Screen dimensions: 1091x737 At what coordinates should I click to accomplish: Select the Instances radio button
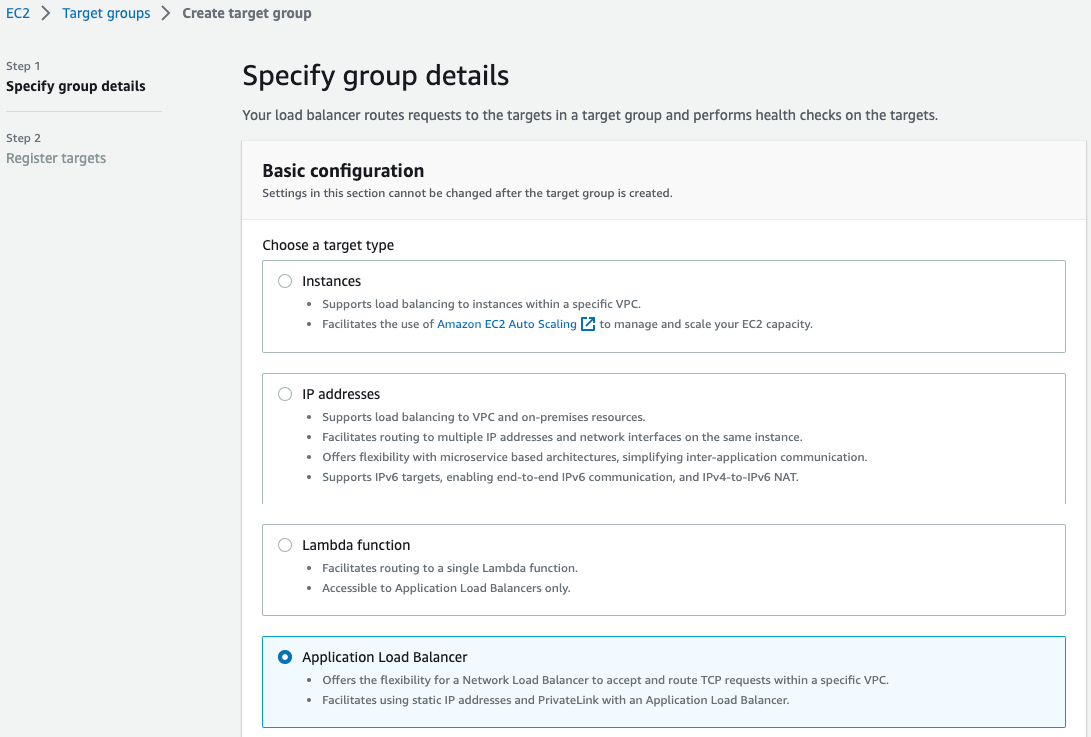click(x=285, y=281)
